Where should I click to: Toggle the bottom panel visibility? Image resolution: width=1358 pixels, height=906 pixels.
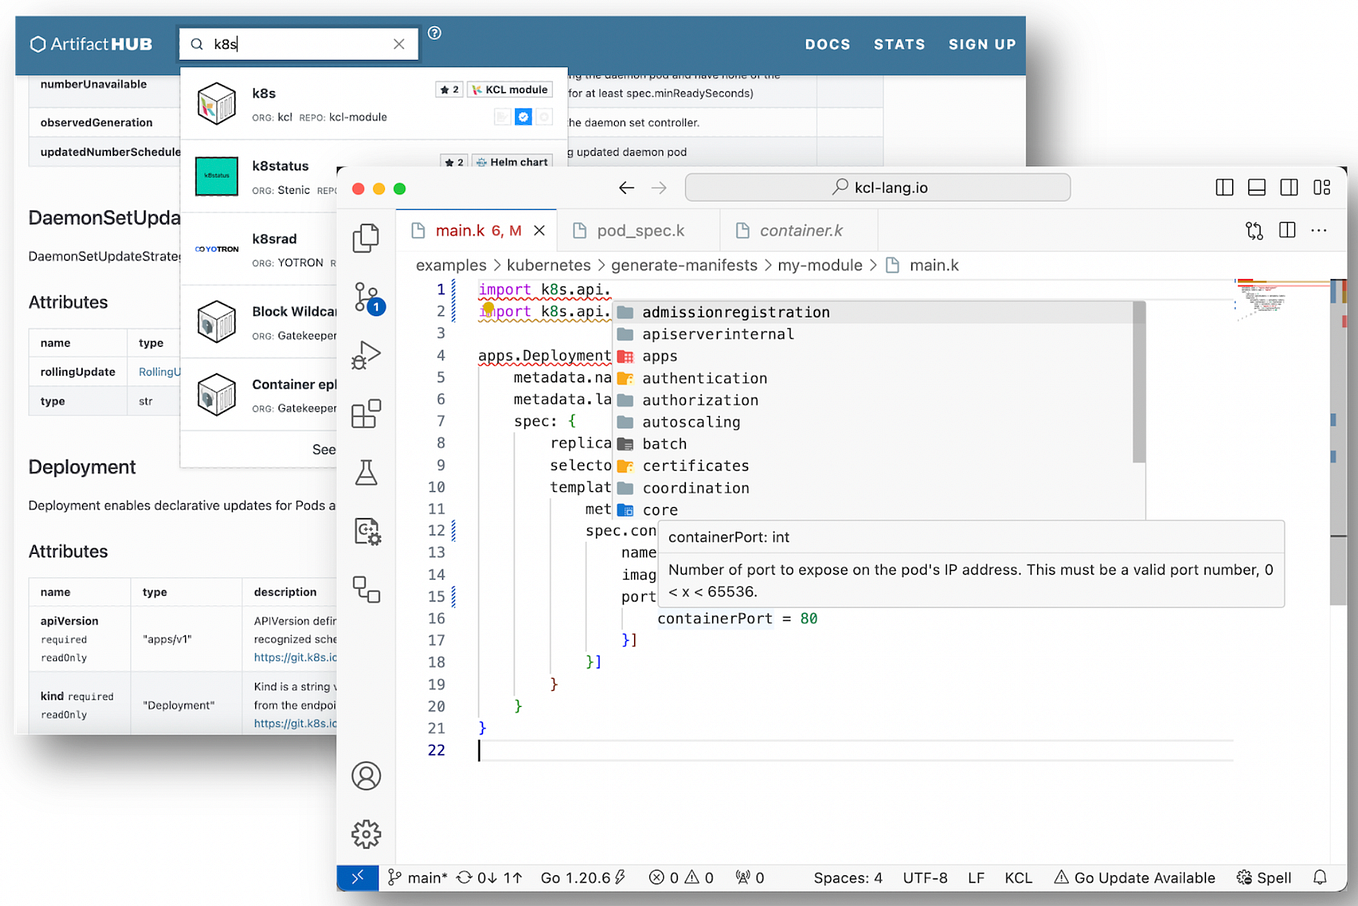[1256, 187]
